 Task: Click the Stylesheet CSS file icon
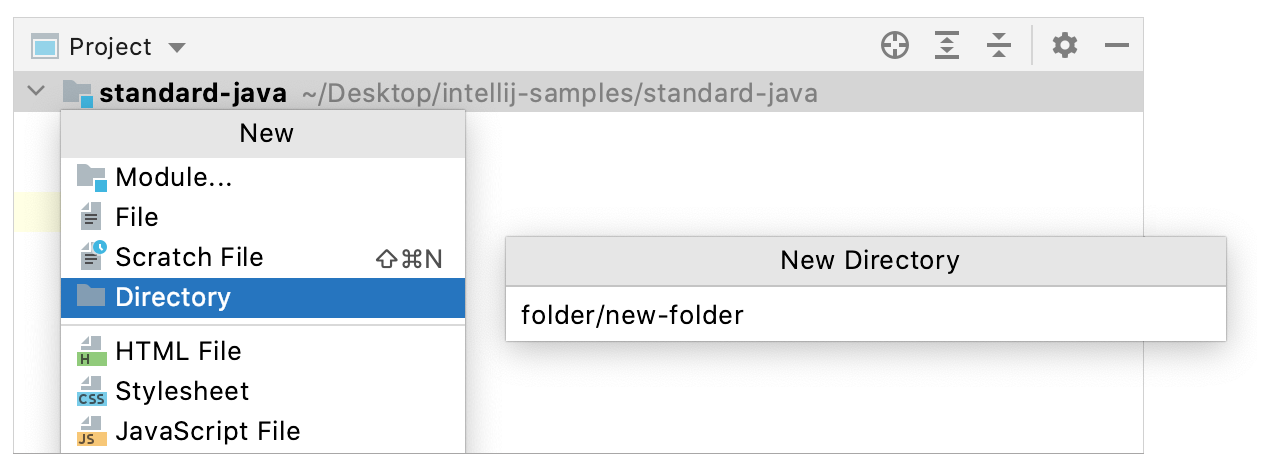91,391
